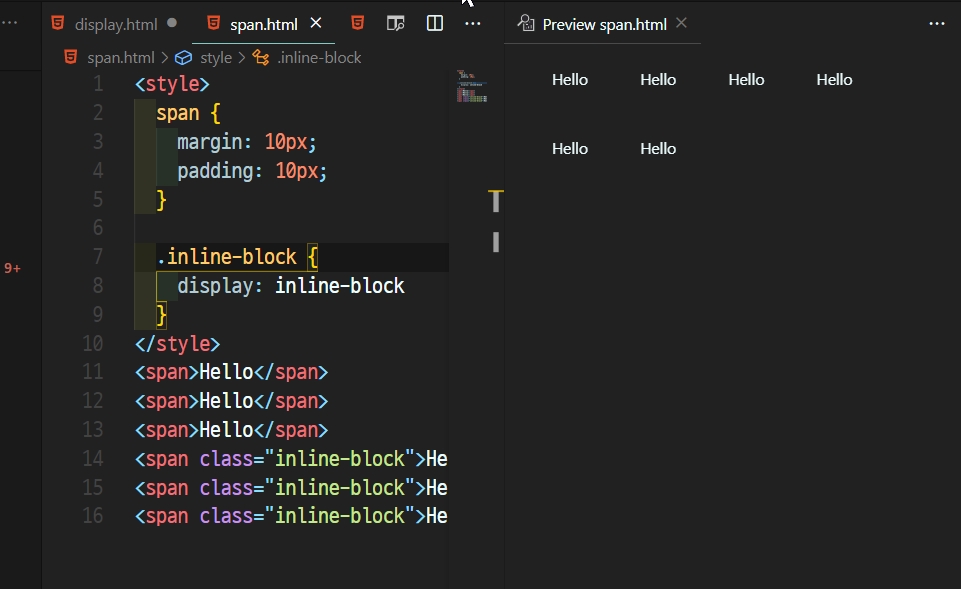The height and width of the screenshot is (589, 961).
Task: Click the HTML5 icon beside the split buttons
Action: point(357,23)
